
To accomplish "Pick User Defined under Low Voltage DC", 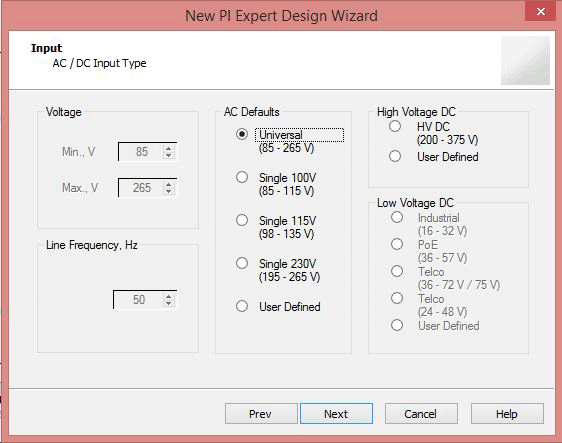I will coord(397,325).
